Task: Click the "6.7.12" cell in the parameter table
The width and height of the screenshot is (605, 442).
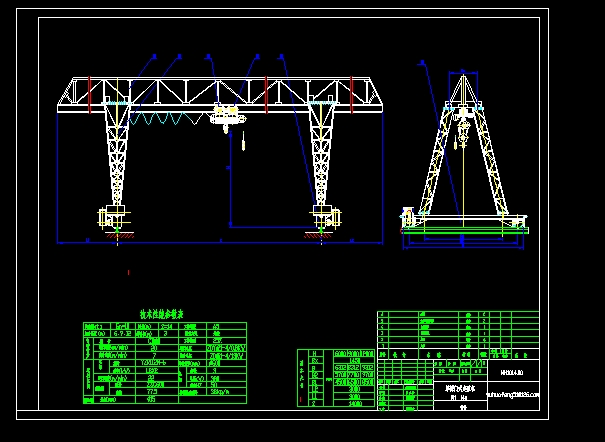Action: coord(122,333)
